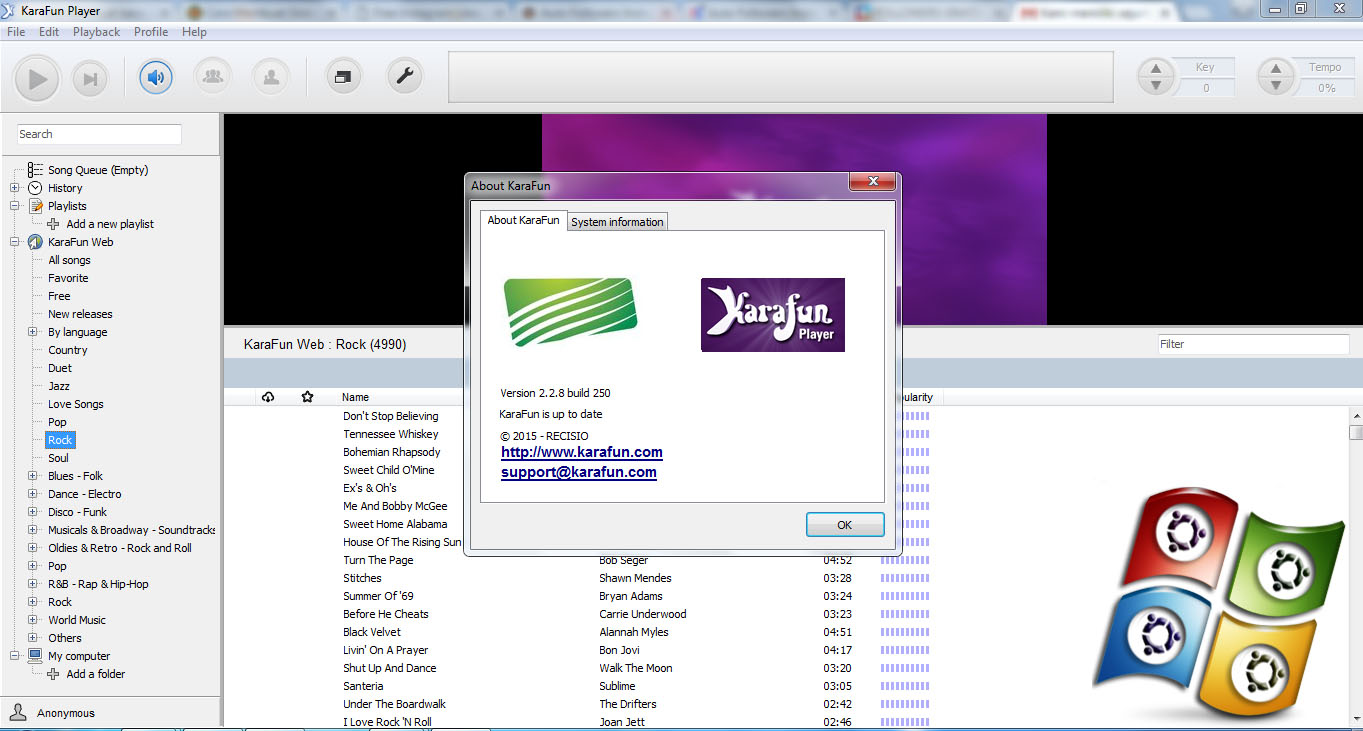The height and width of the screenshot is (731, 1363).
Task: Select the Love Songs category
Action: coord(76,404)
